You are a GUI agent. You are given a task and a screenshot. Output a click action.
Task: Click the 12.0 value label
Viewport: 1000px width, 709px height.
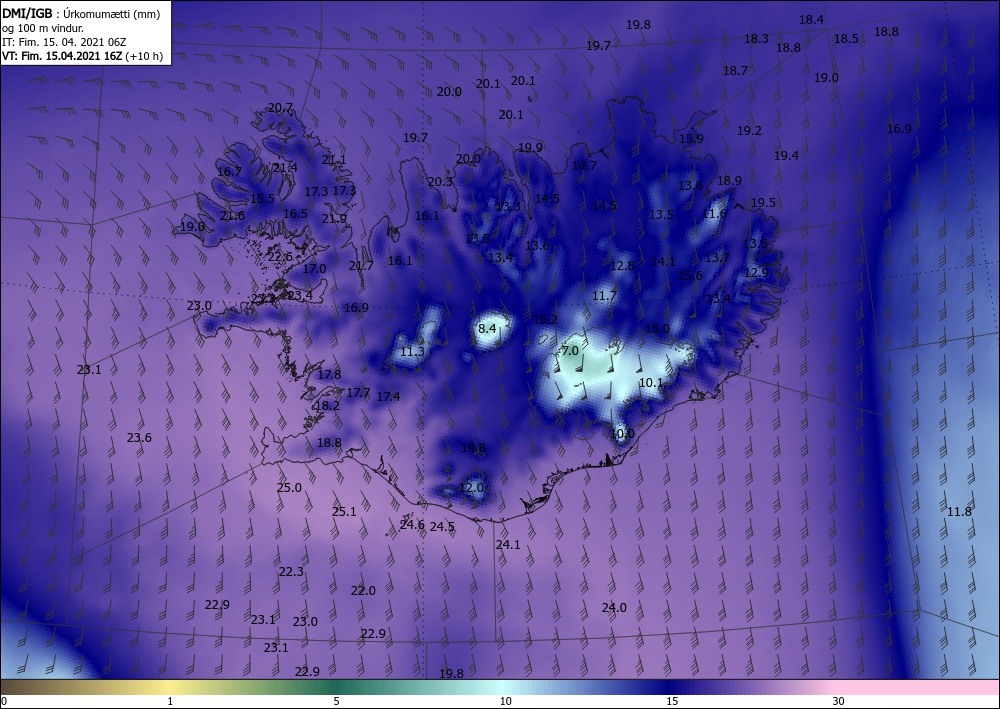point(471,488)
